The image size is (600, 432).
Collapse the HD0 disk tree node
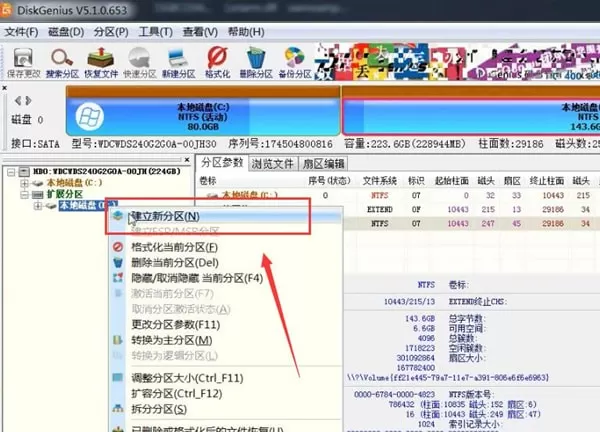coord(11,172)
